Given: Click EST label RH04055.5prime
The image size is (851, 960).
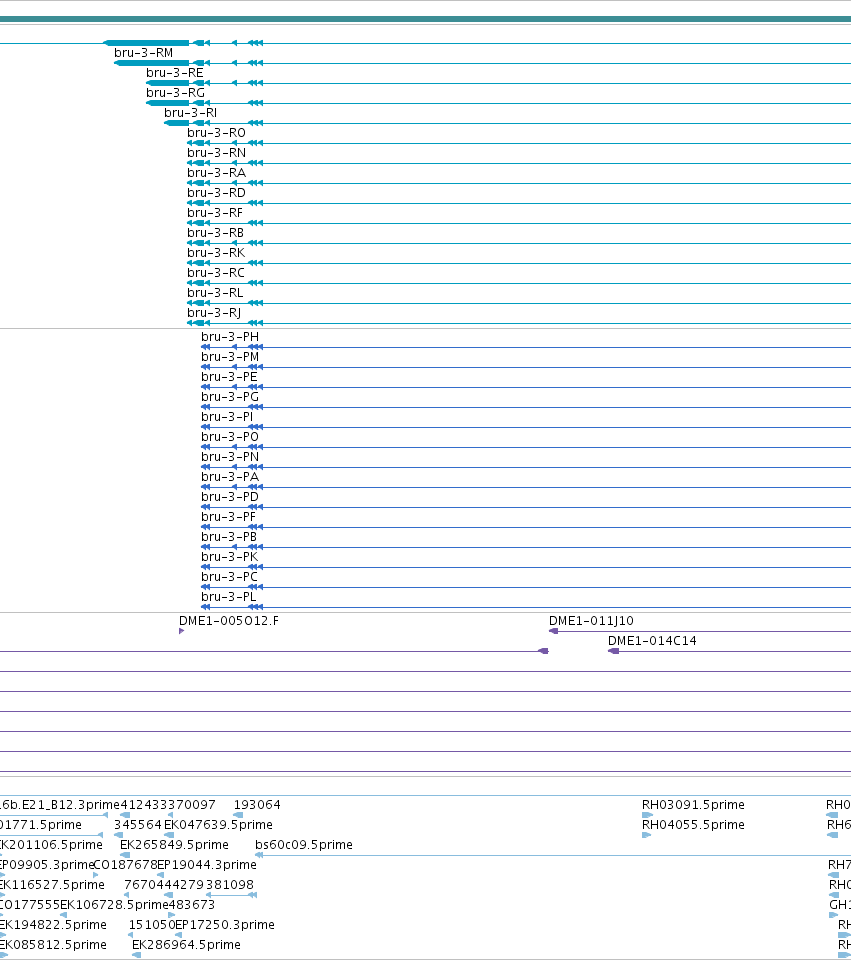Looking at the screenshot, I should pyautogui.click(x=694, y=825).
